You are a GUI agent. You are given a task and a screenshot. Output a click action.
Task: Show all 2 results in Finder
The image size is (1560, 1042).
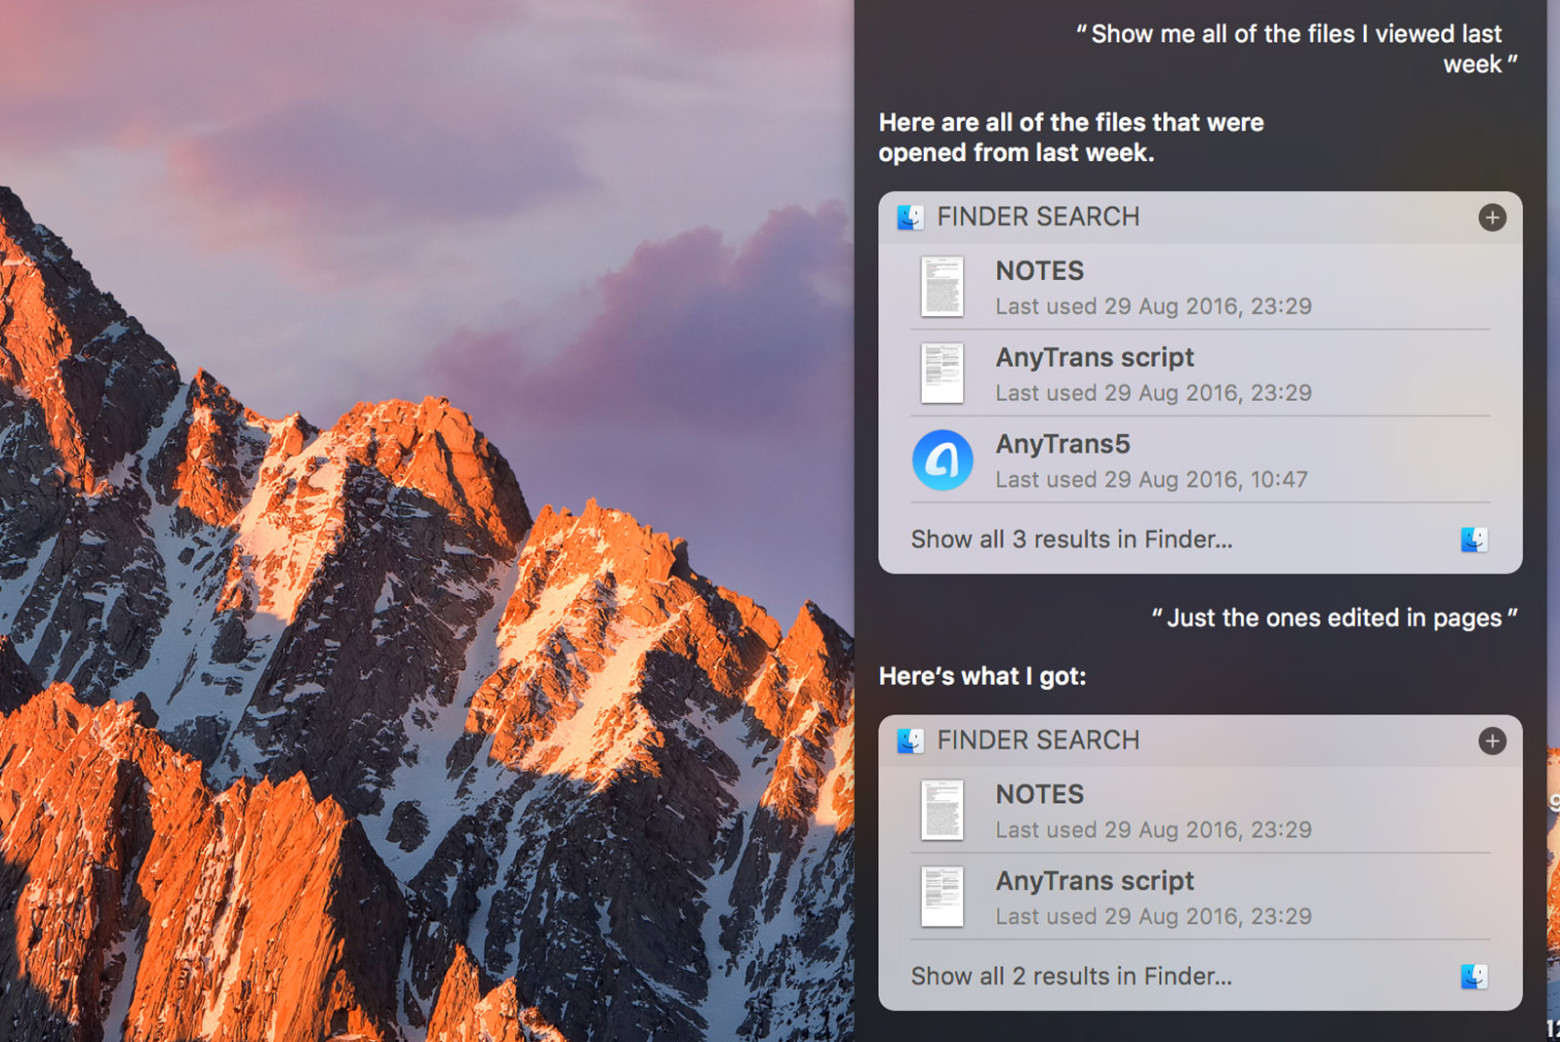pyautogui.click(x=1071, y=976)
